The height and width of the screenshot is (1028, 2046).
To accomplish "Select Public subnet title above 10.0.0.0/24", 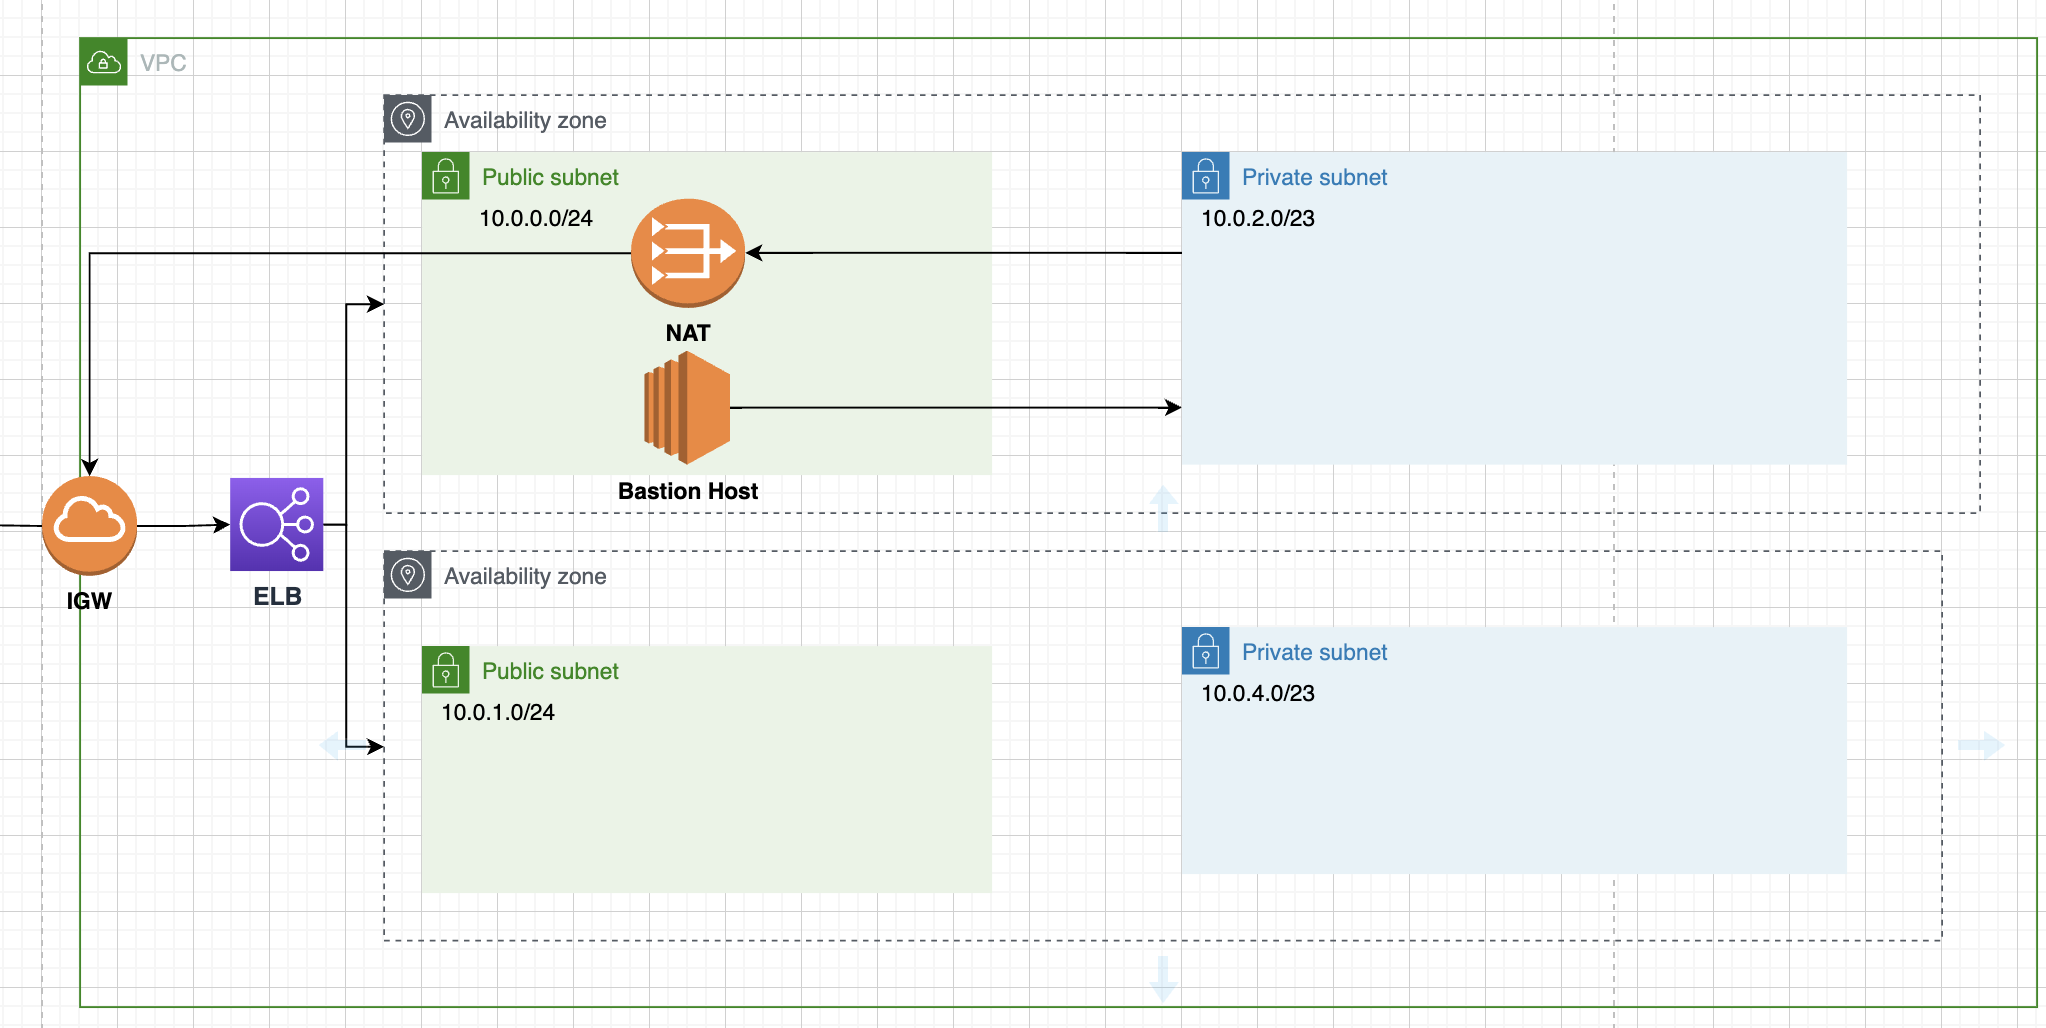I will tap(550, 177).
